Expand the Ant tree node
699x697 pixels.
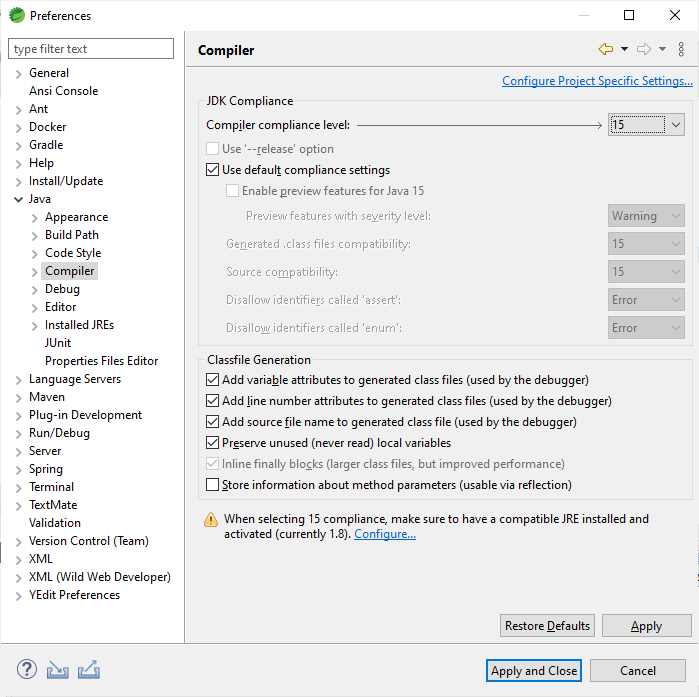tap(18, 110)
